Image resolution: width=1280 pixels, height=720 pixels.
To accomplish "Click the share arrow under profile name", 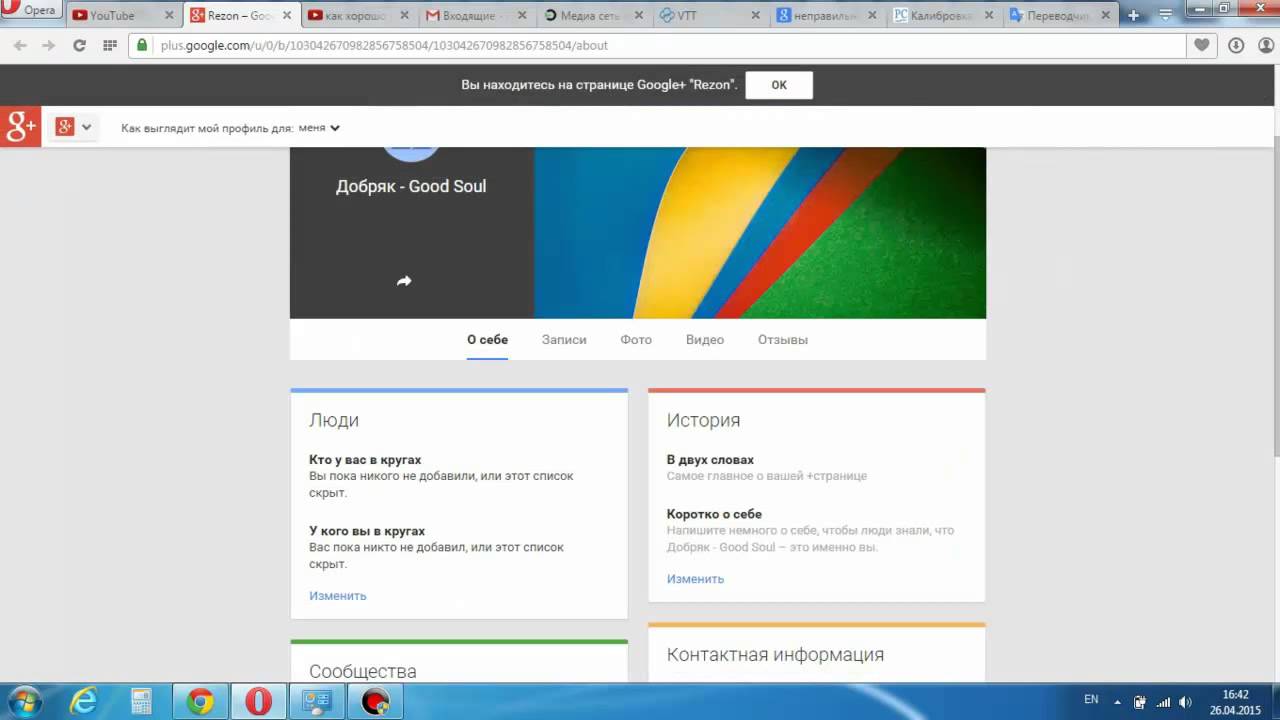I will click(404, 281).
